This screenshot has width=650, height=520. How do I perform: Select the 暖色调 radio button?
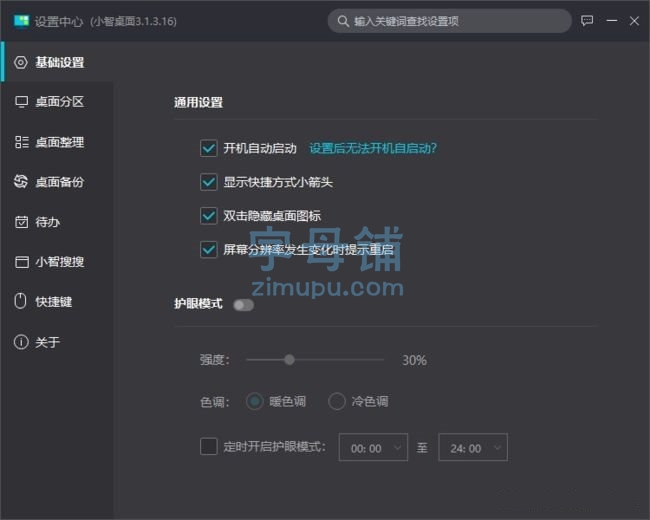(255, 401)
